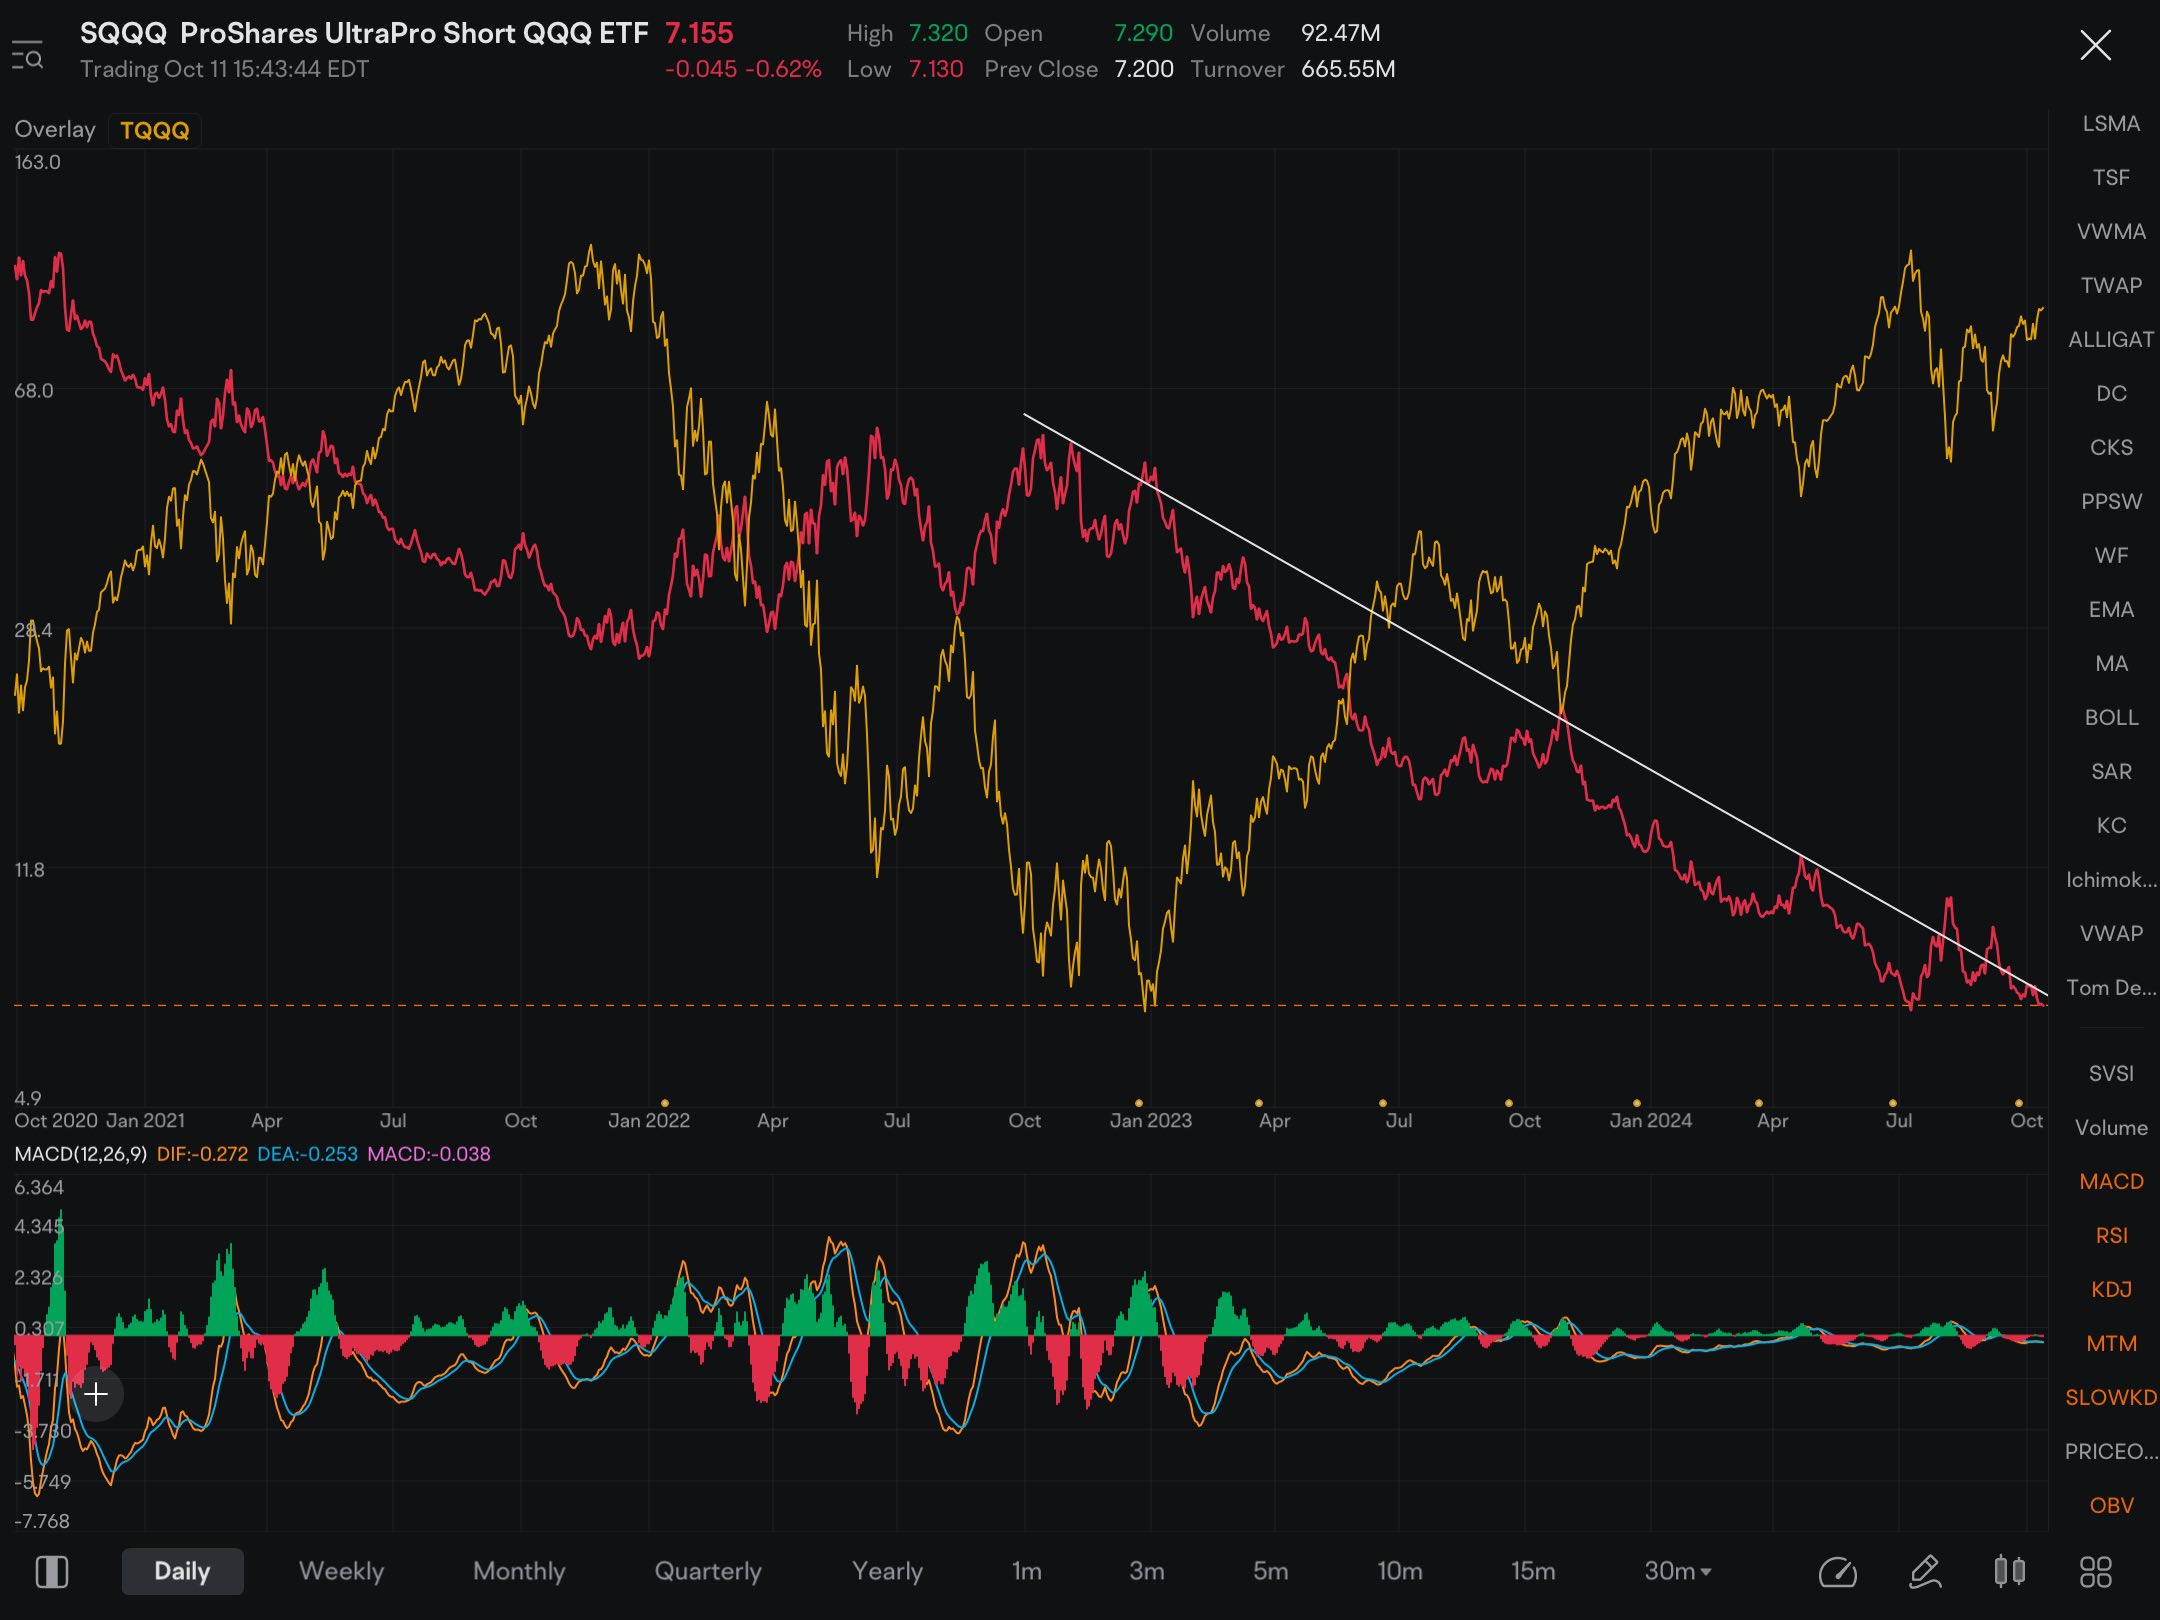Toggle the PRICEO sub-indicator
2160x1620 pixels.
click(x=2111, y=1452)
